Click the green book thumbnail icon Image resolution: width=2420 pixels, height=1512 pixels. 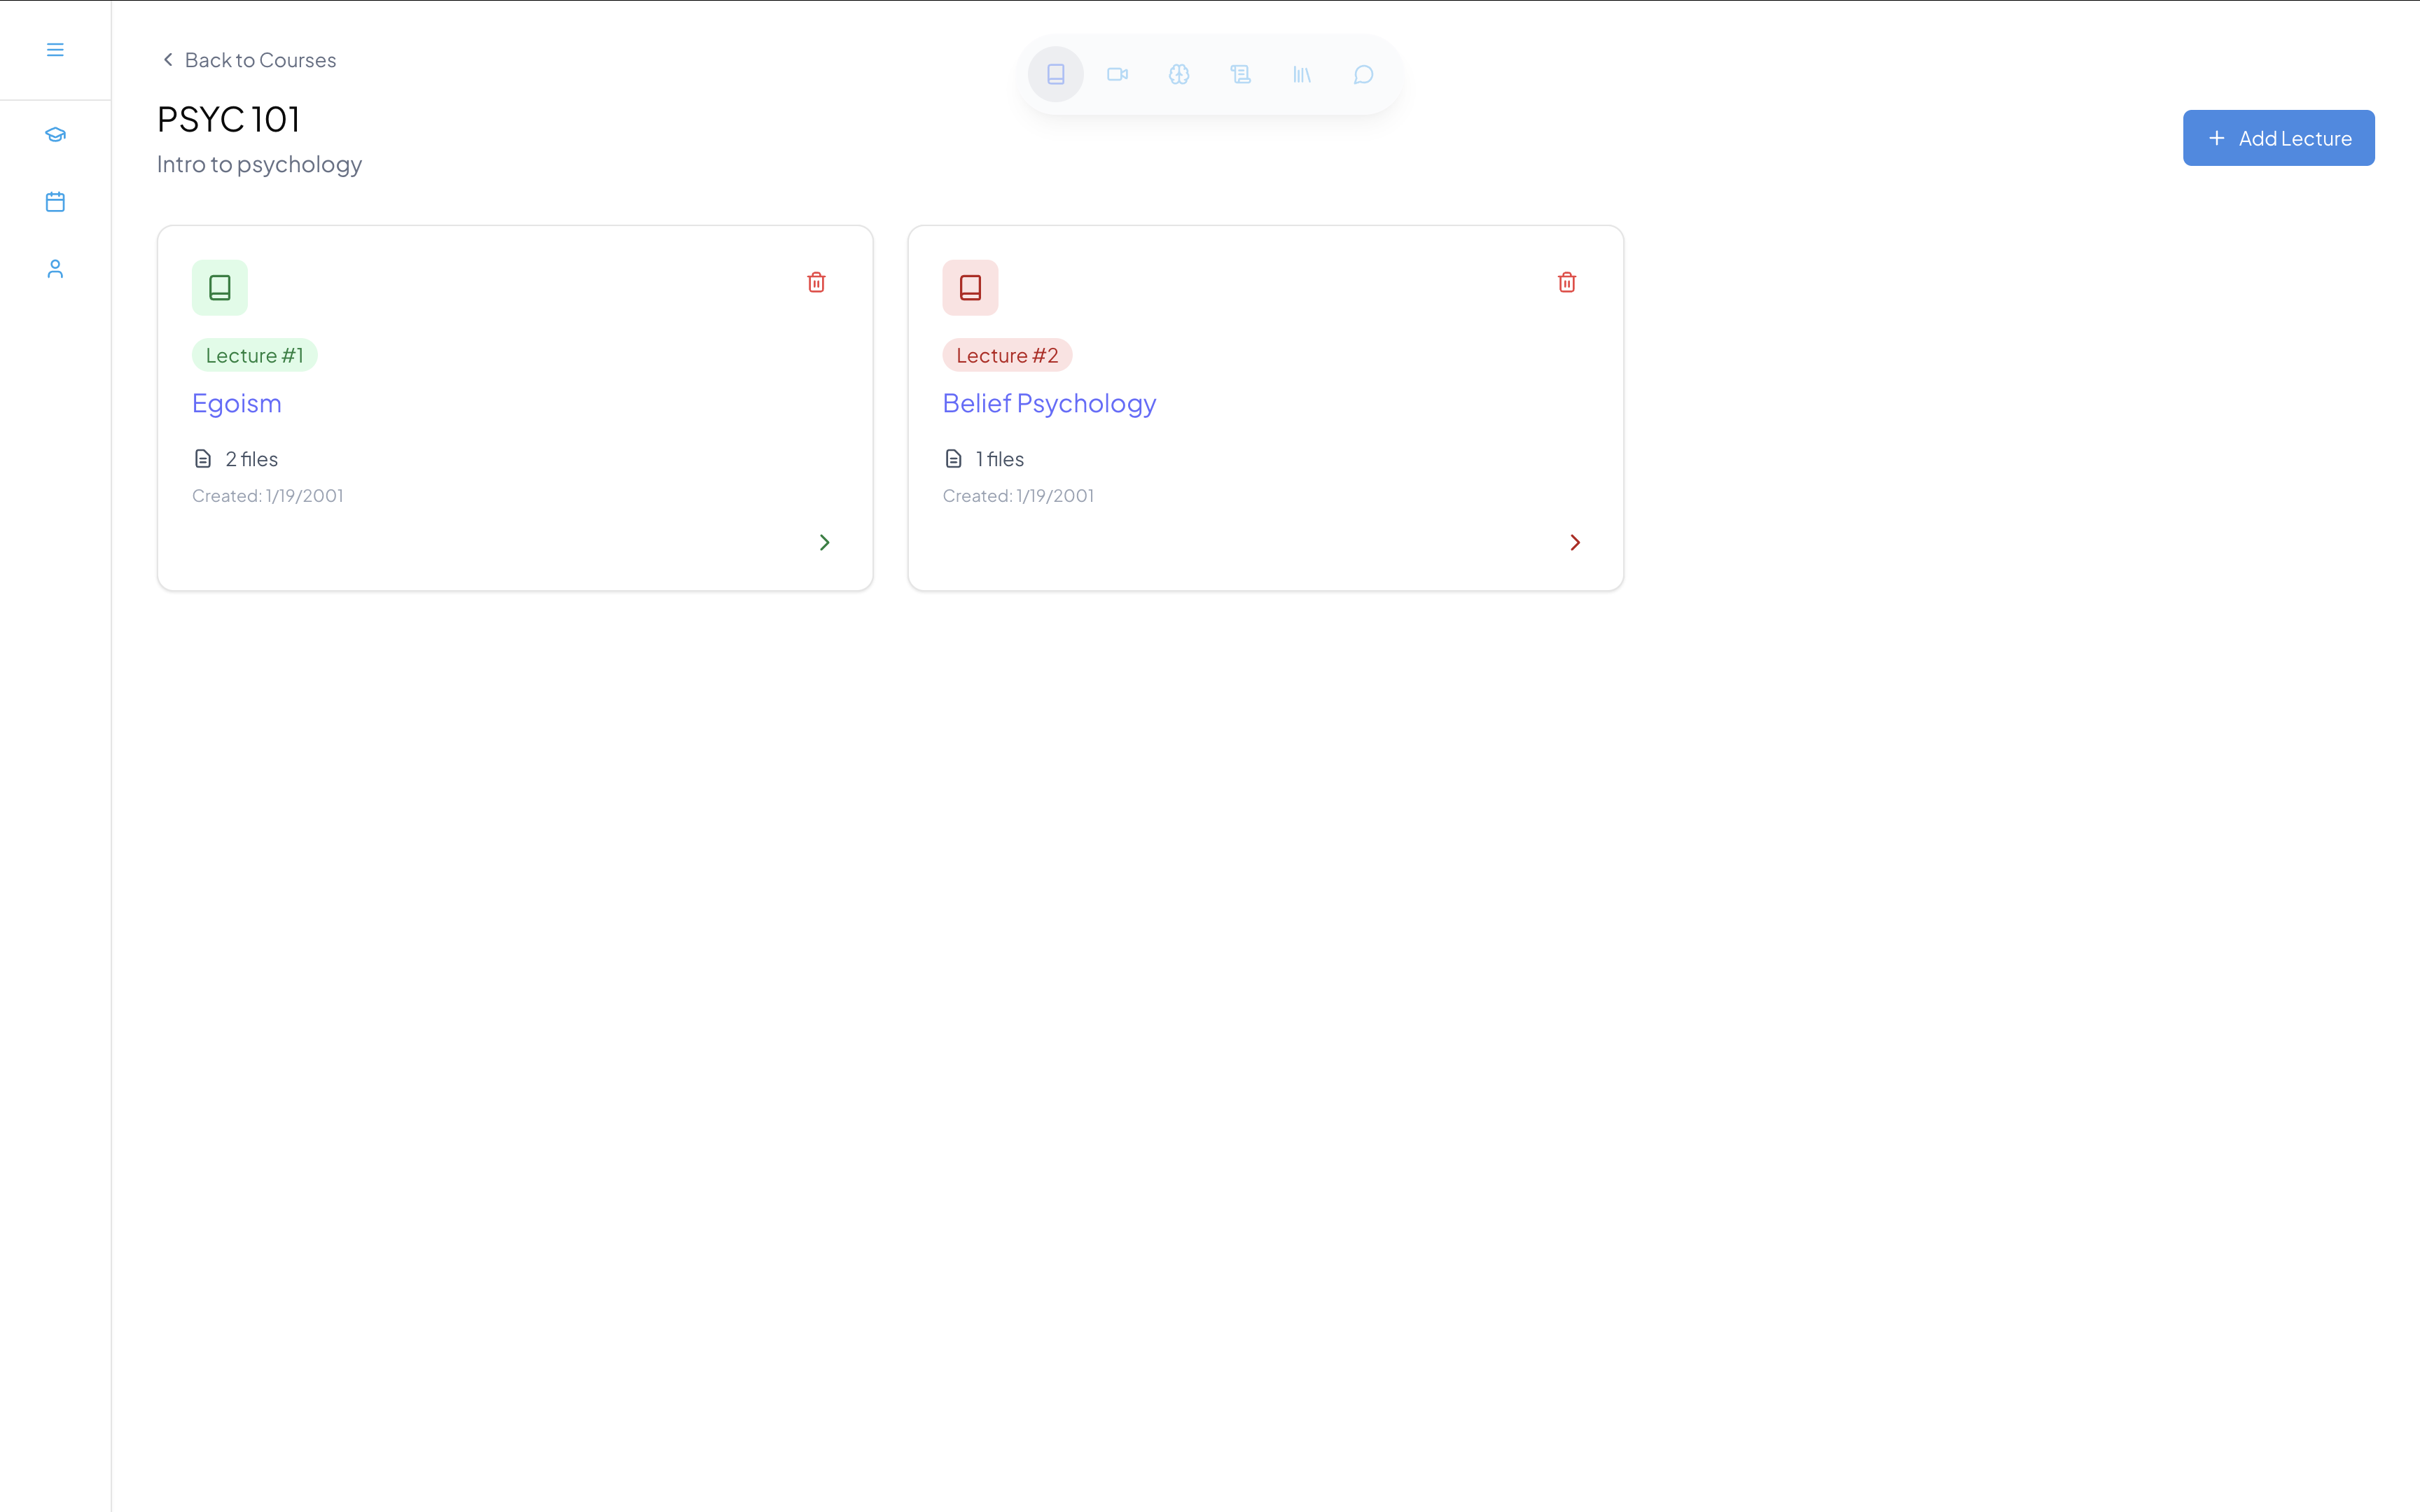coord(220,288)
